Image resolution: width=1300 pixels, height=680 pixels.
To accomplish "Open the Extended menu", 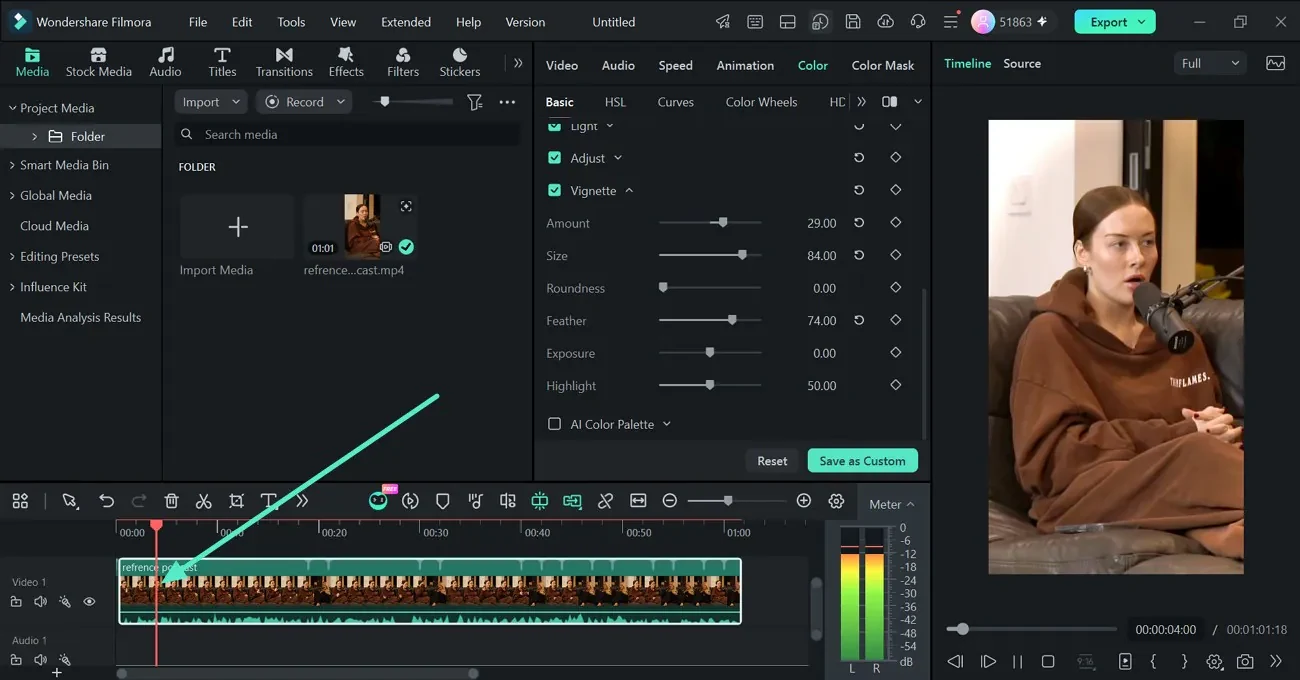I will tap(406, 22).
